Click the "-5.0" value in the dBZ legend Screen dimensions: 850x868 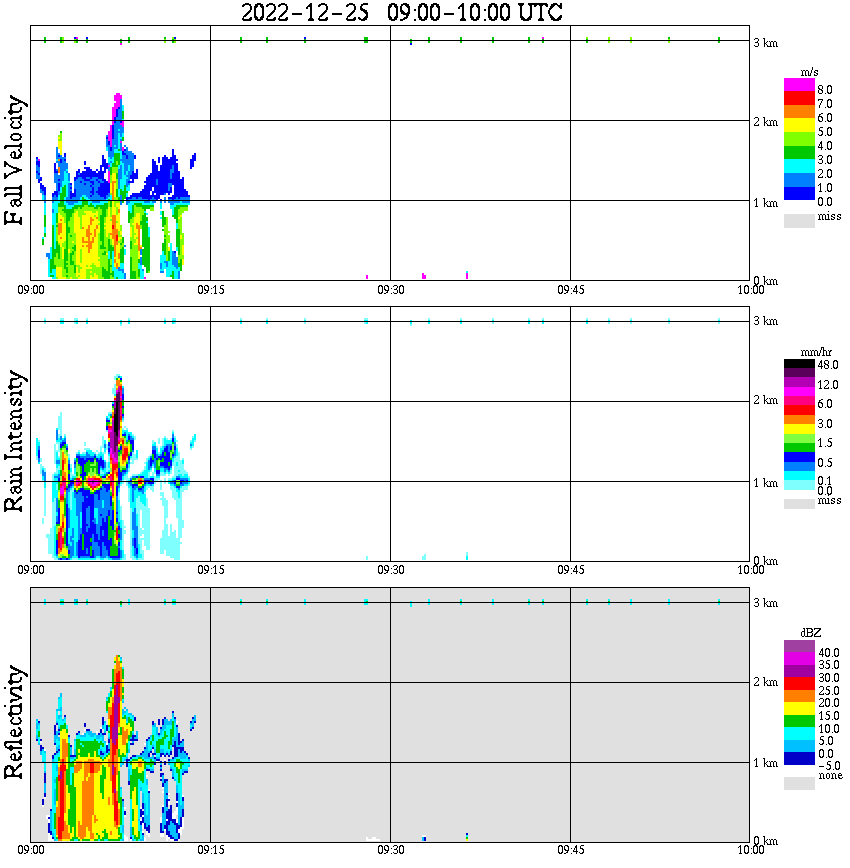pos(828,766)
